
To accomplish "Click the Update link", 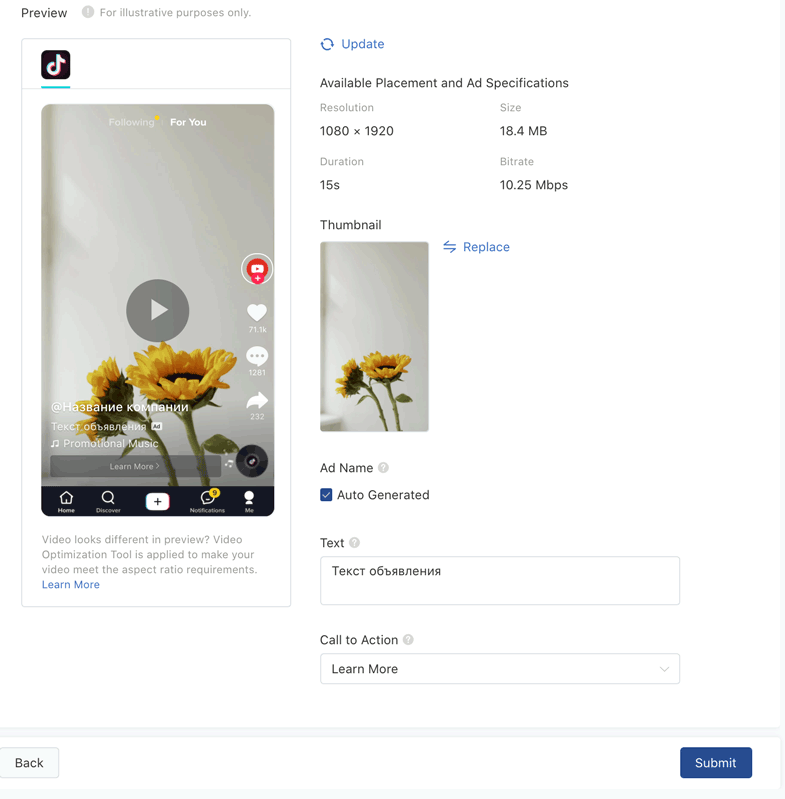I will coord(352,44).
